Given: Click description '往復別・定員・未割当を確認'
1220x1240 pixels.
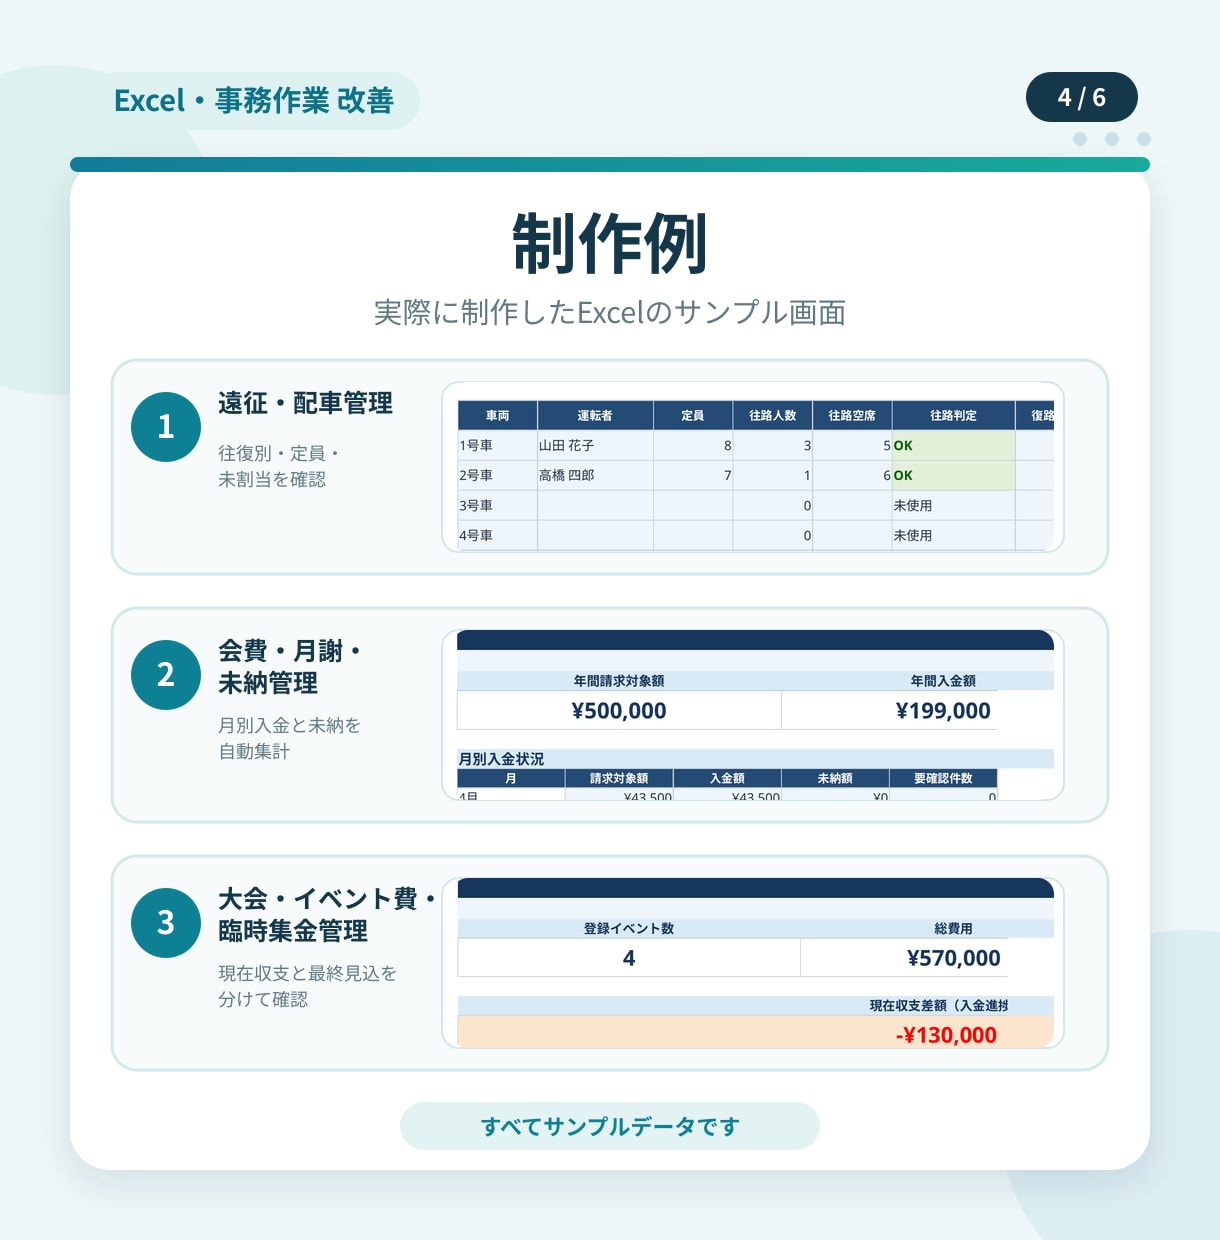Looking at the screenshot, I should [x=279, y=467].
